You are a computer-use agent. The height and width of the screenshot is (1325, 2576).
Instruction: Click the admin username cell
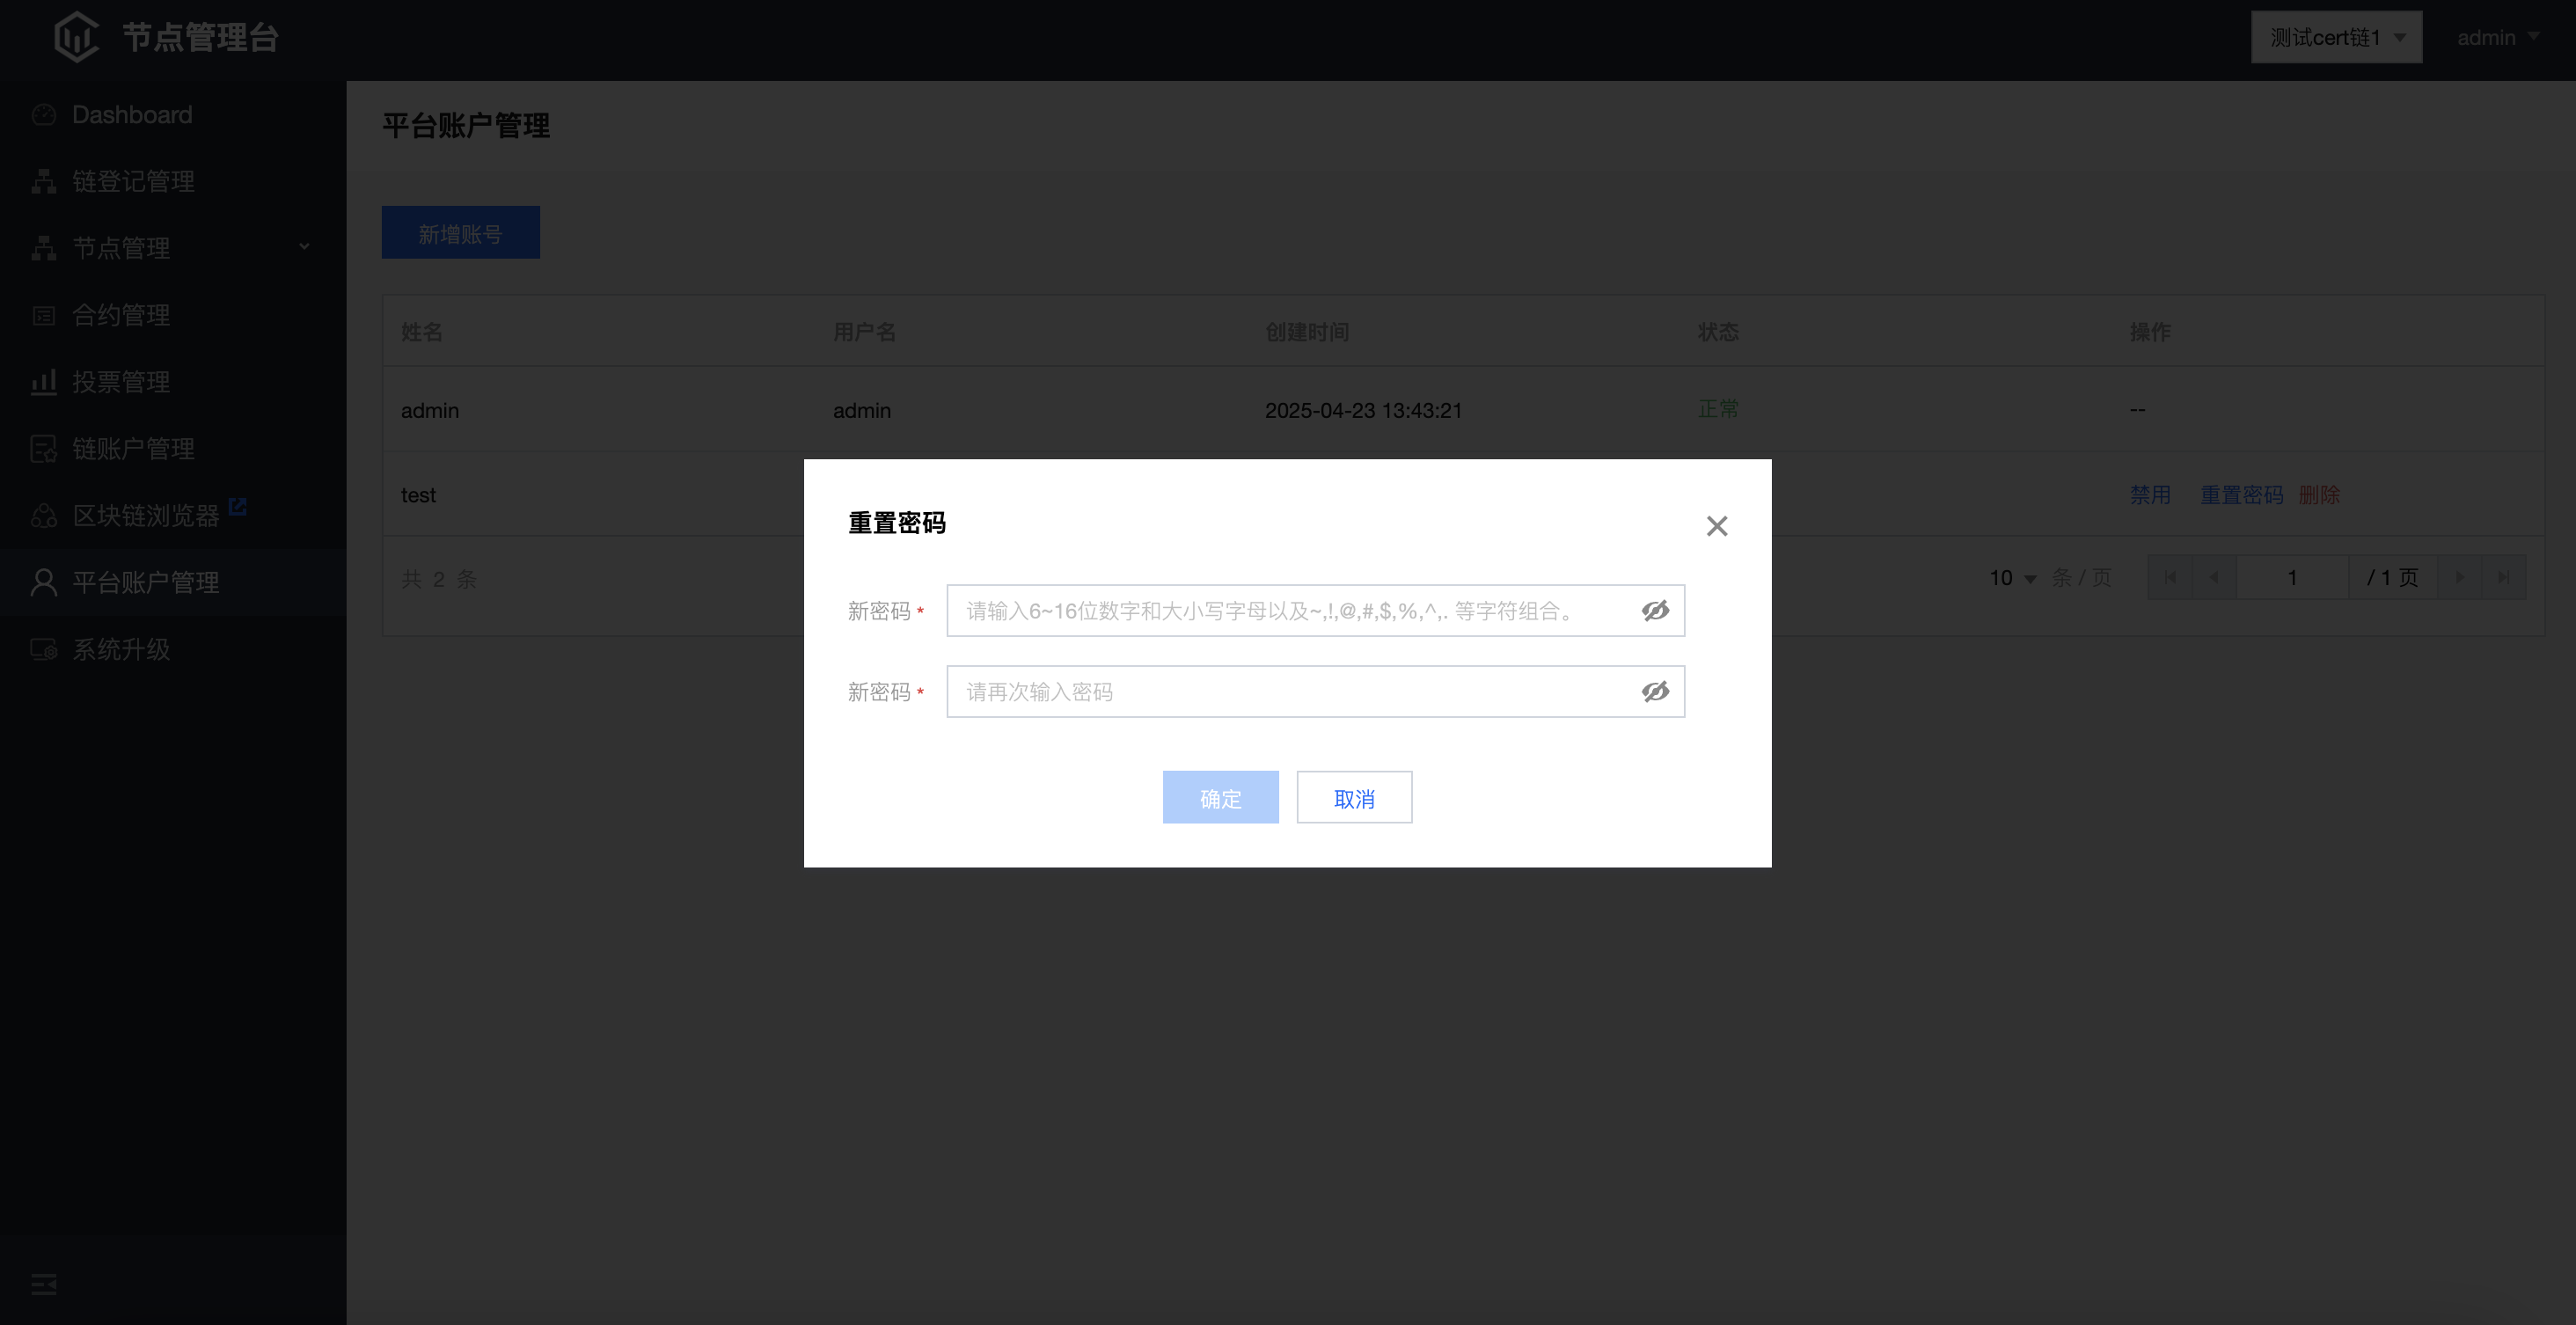pos(862,410)
